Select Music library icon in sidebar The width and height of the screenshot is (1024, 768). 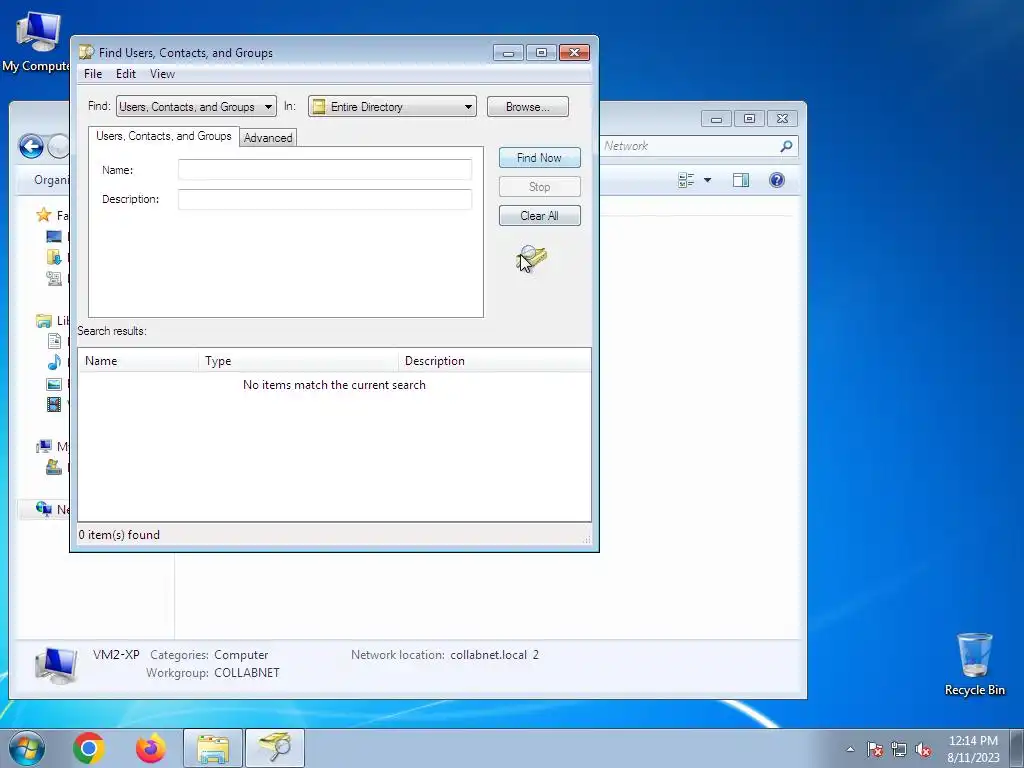click(x=54, y=362)
